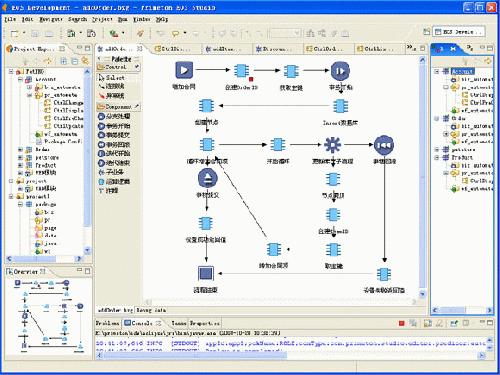500x375 pixels.
Task: Minimize the Console panel
Action: [482, 322]
